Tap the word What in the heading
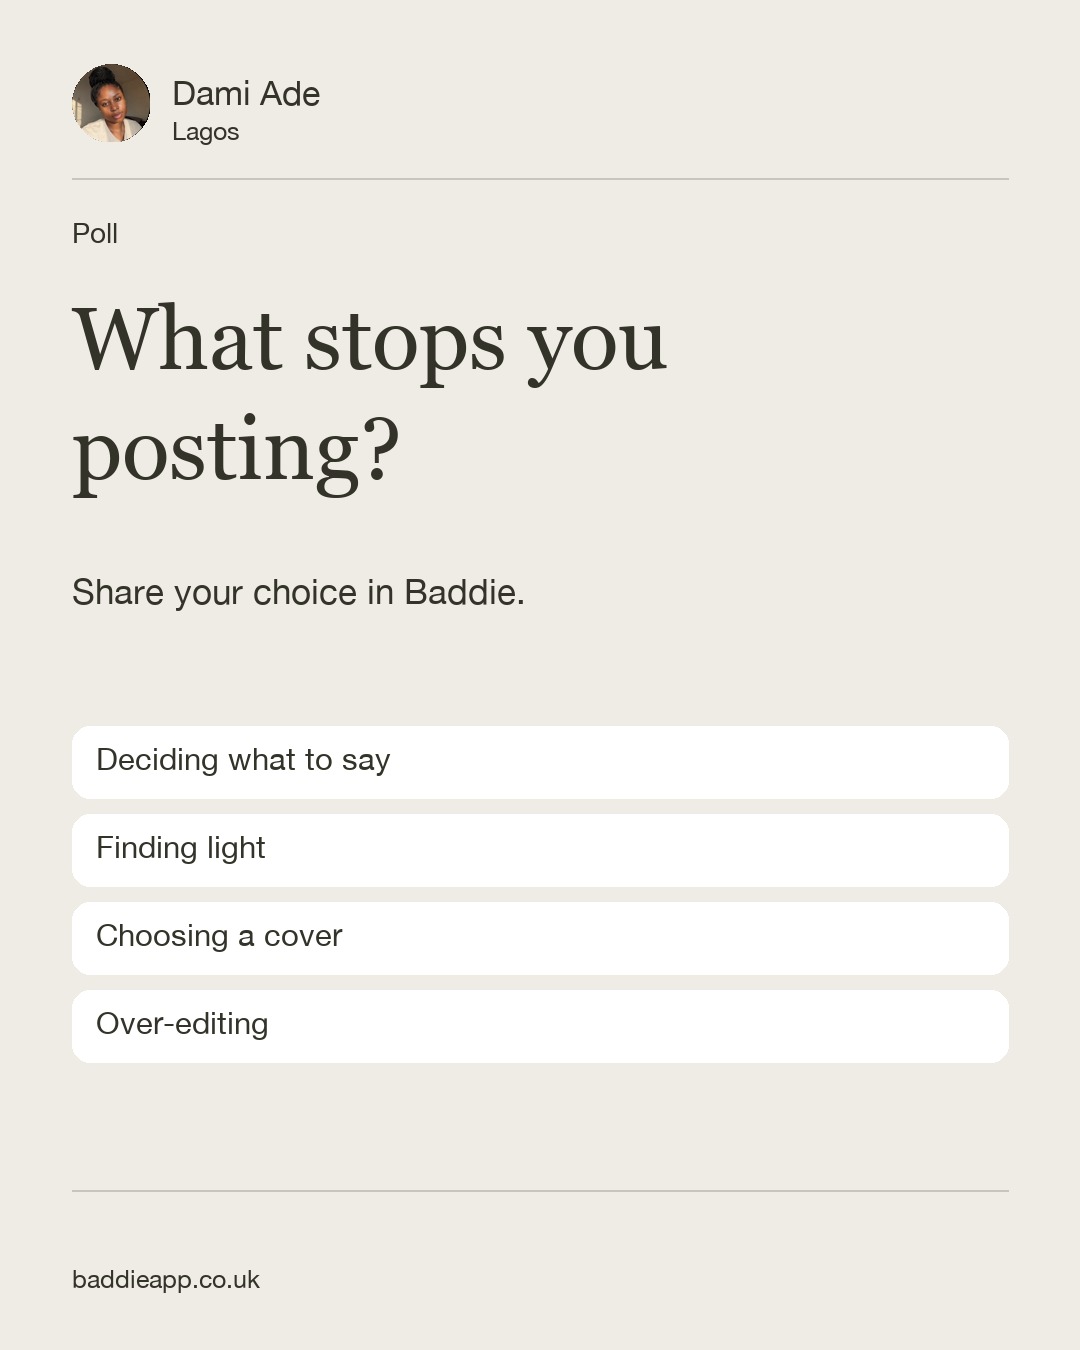Screen dimensions: 1080x1350 (x=178, y=339)
